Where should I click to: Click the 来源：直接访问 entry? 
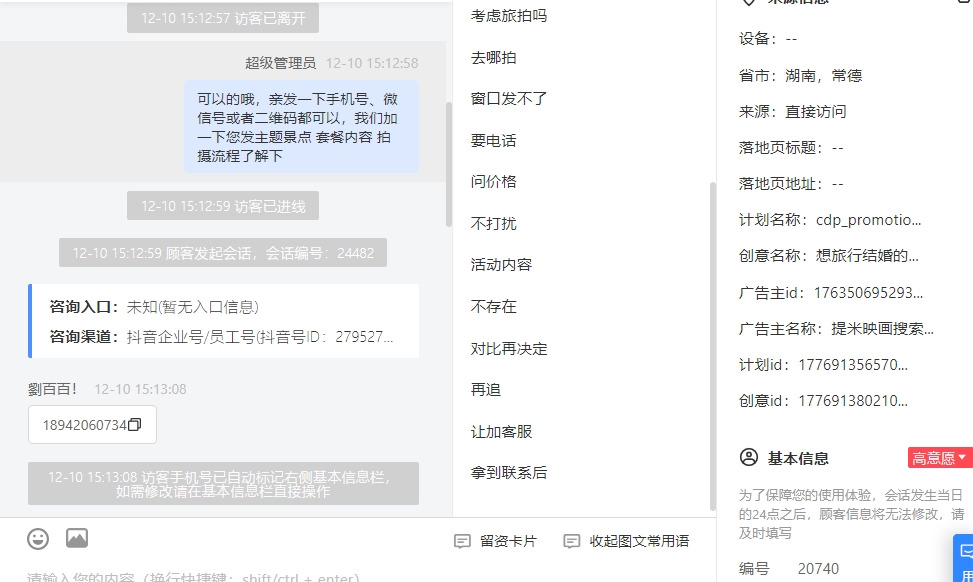792,112
